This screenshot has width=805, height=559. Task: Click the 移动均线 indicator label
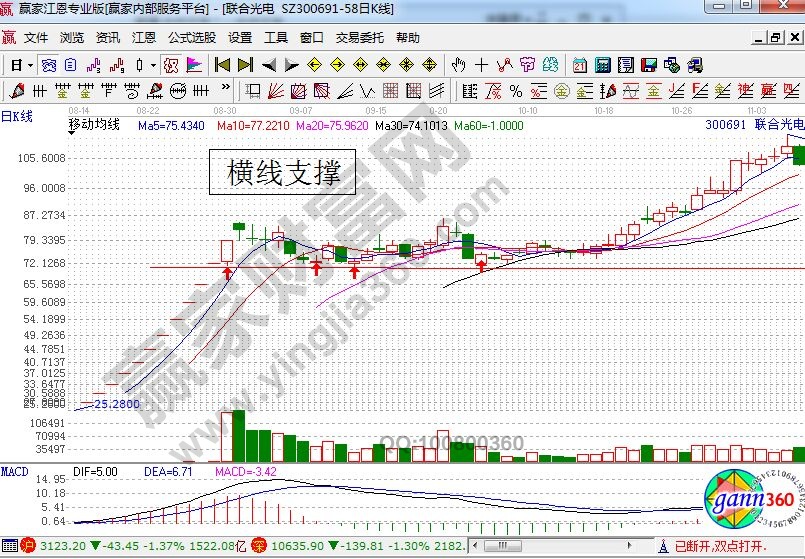(x=93, y=126)
